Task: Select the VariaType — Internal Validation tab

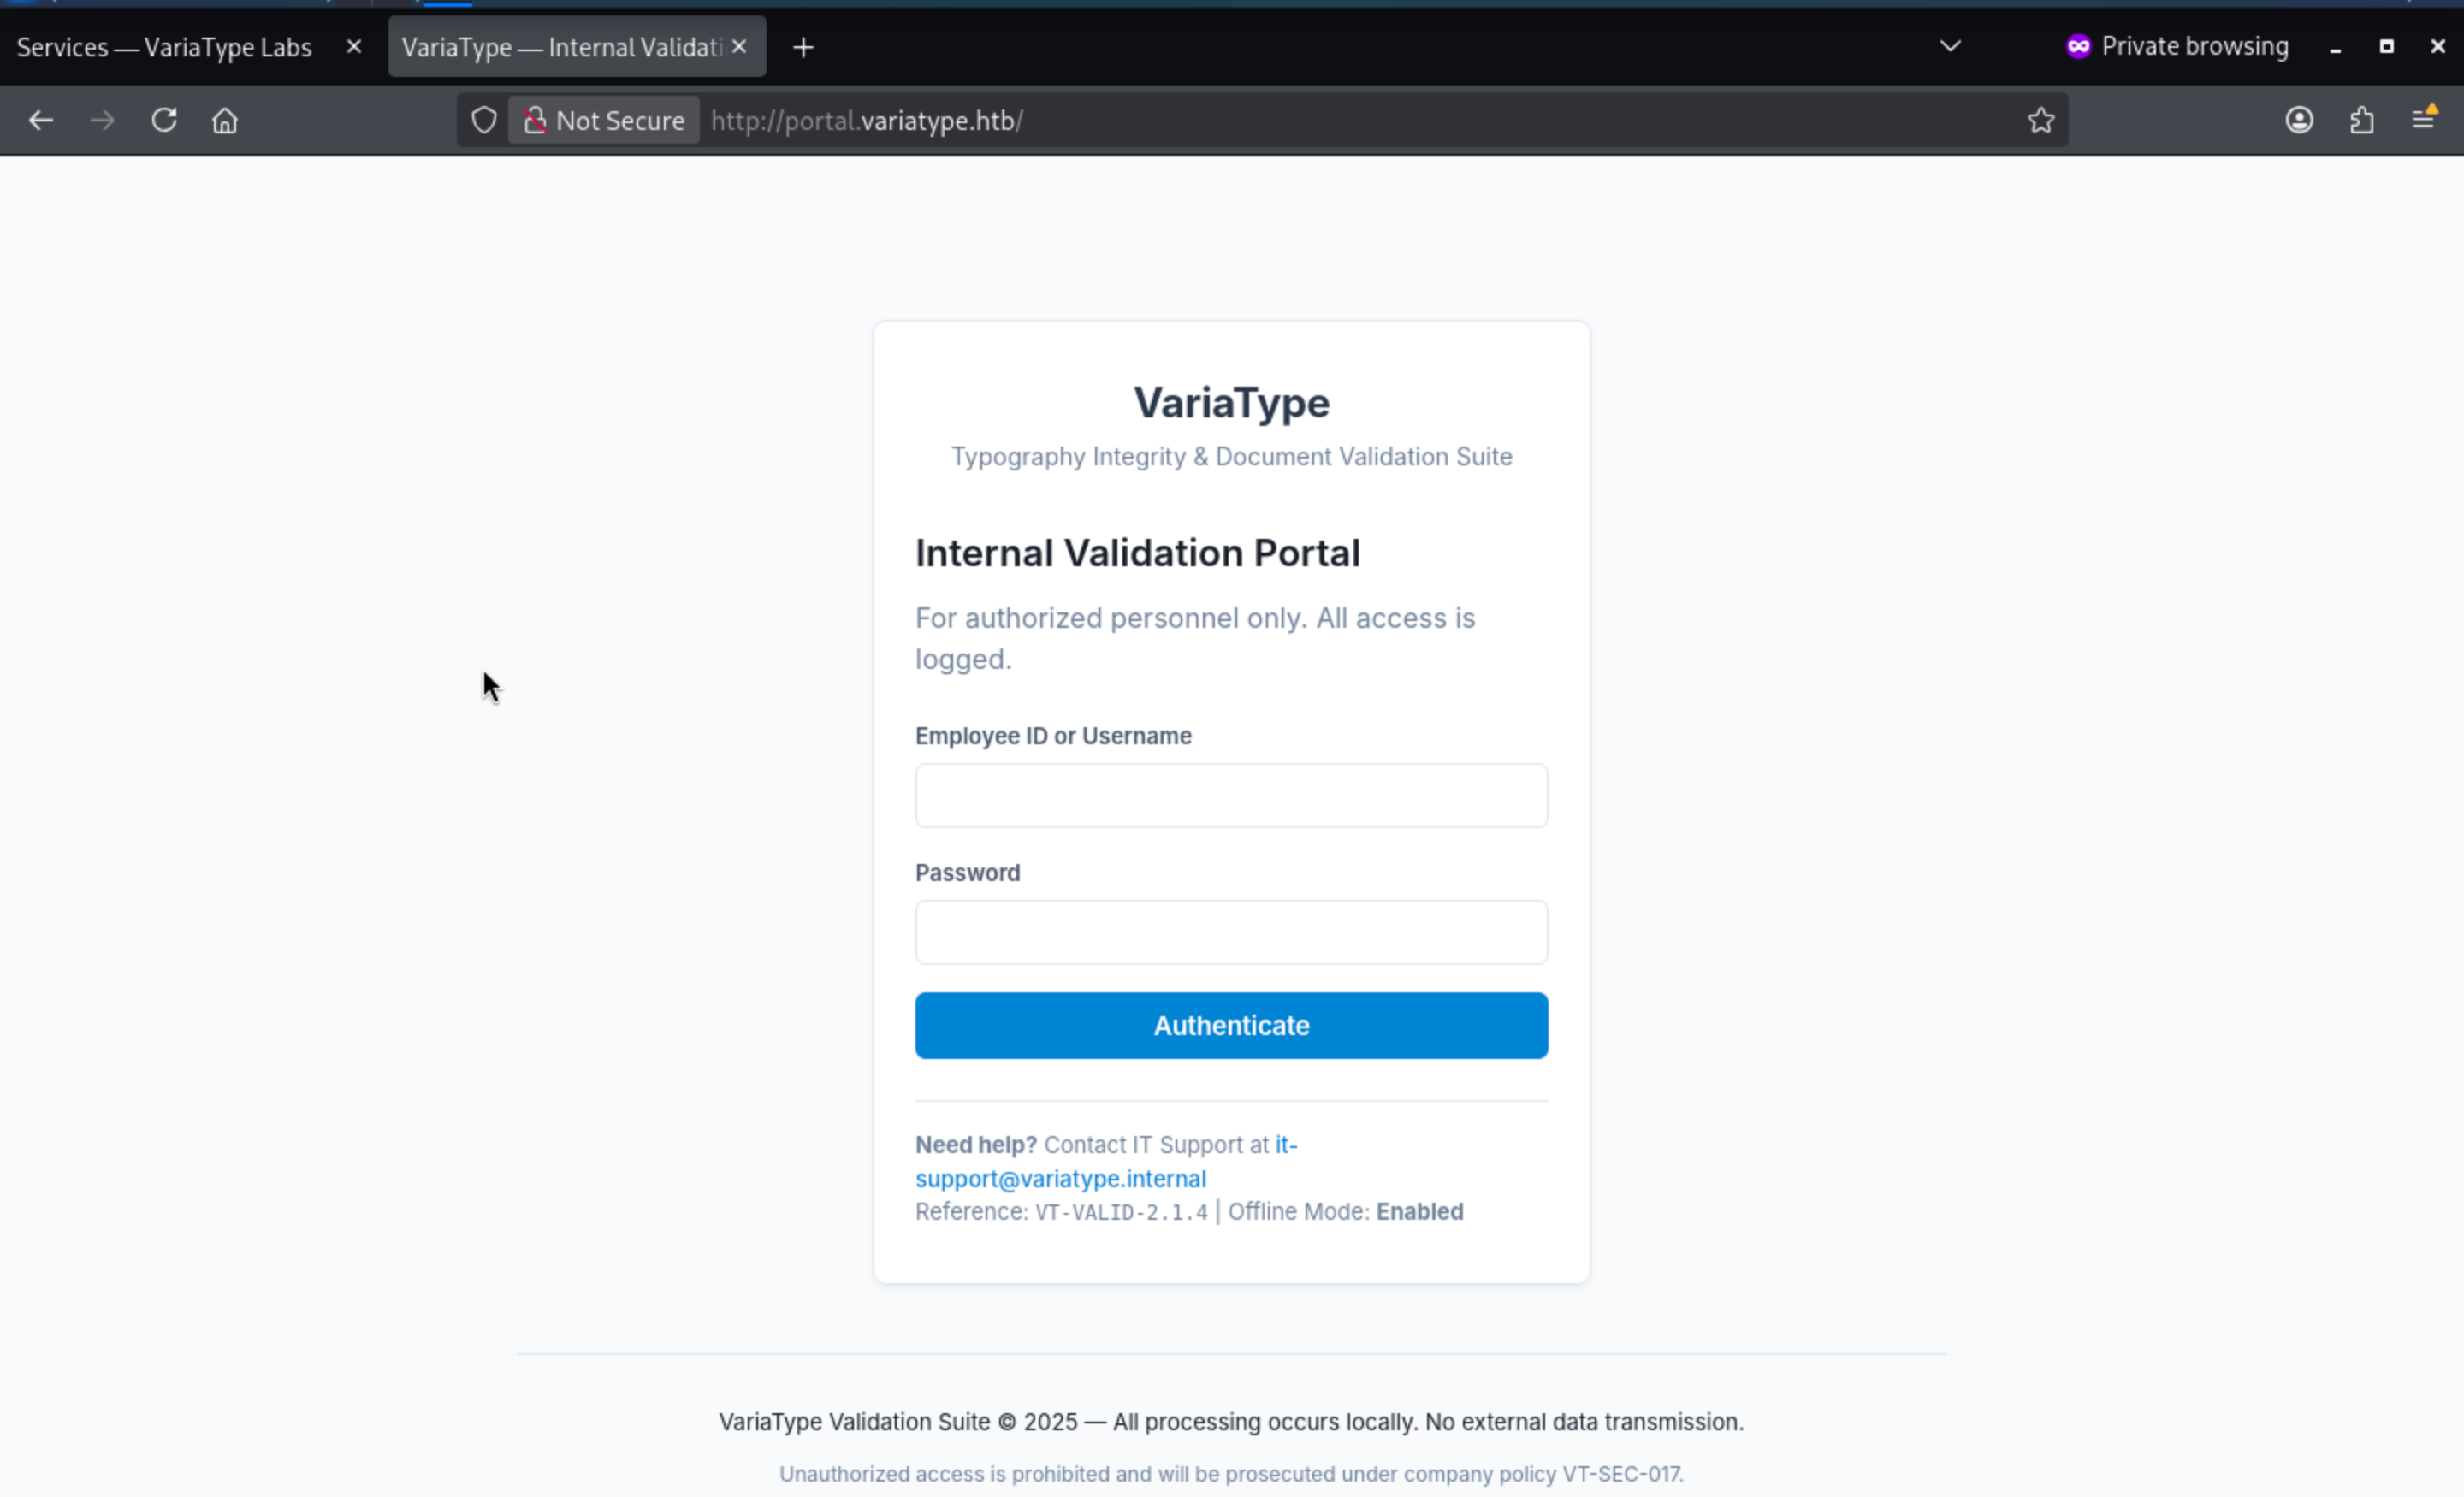Action: point(560,48)
